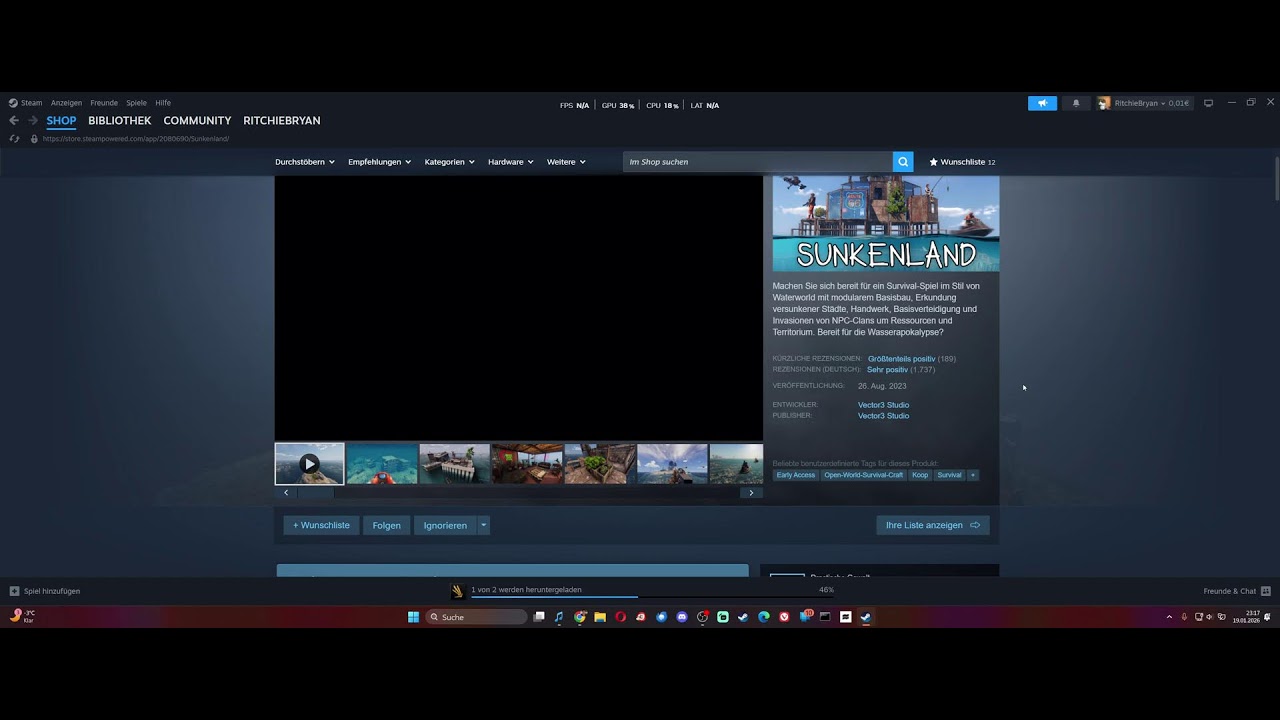Click Ihre Liste anzeigen button

coord(933,525)
